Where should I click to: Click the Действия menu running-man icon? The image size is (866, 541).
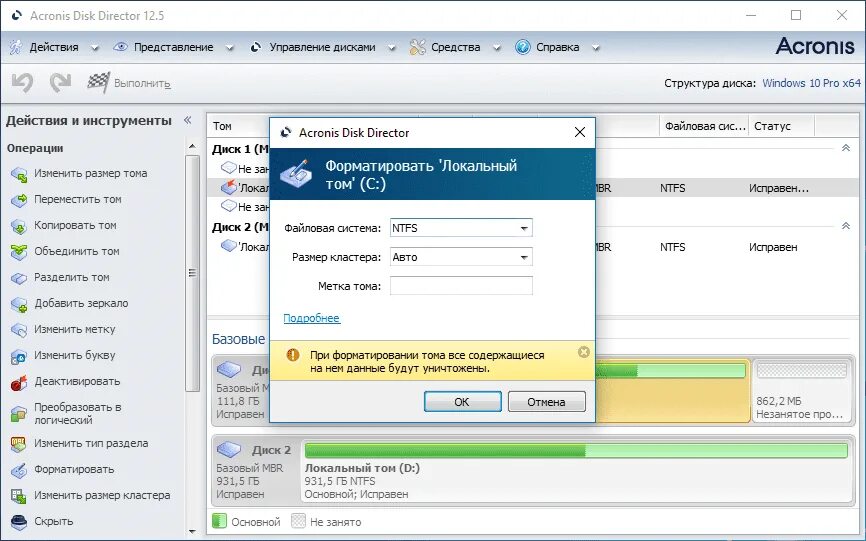point(16,47)
